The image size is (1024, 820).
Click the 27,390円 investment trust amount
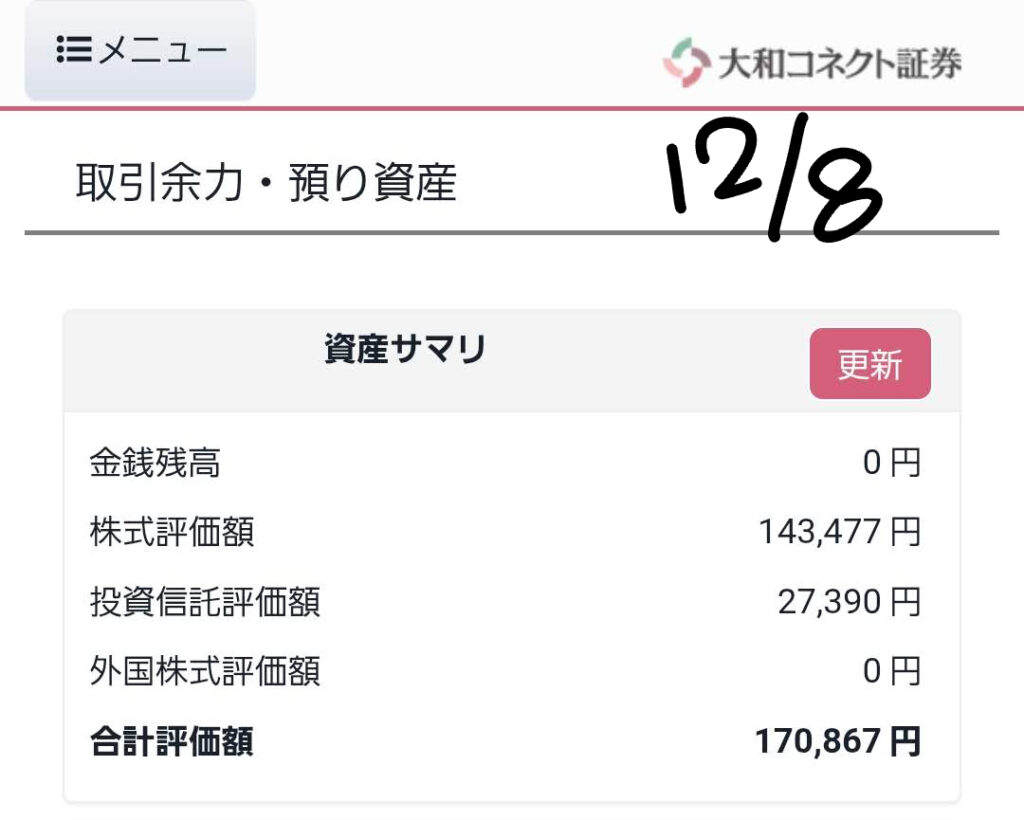tap(848, 602)
